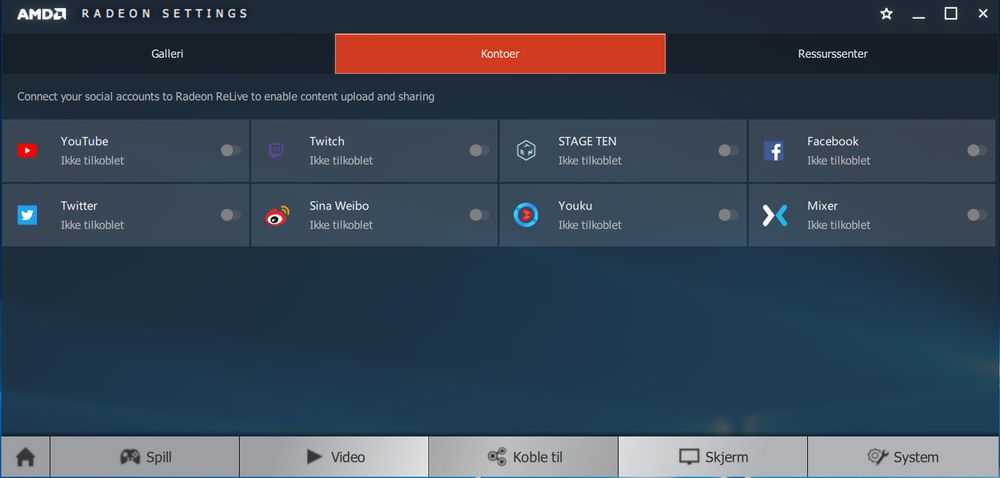Switch on the Facebook connection toggle
This screenshot has height=478, width=1000.
[x=977, y=150]
